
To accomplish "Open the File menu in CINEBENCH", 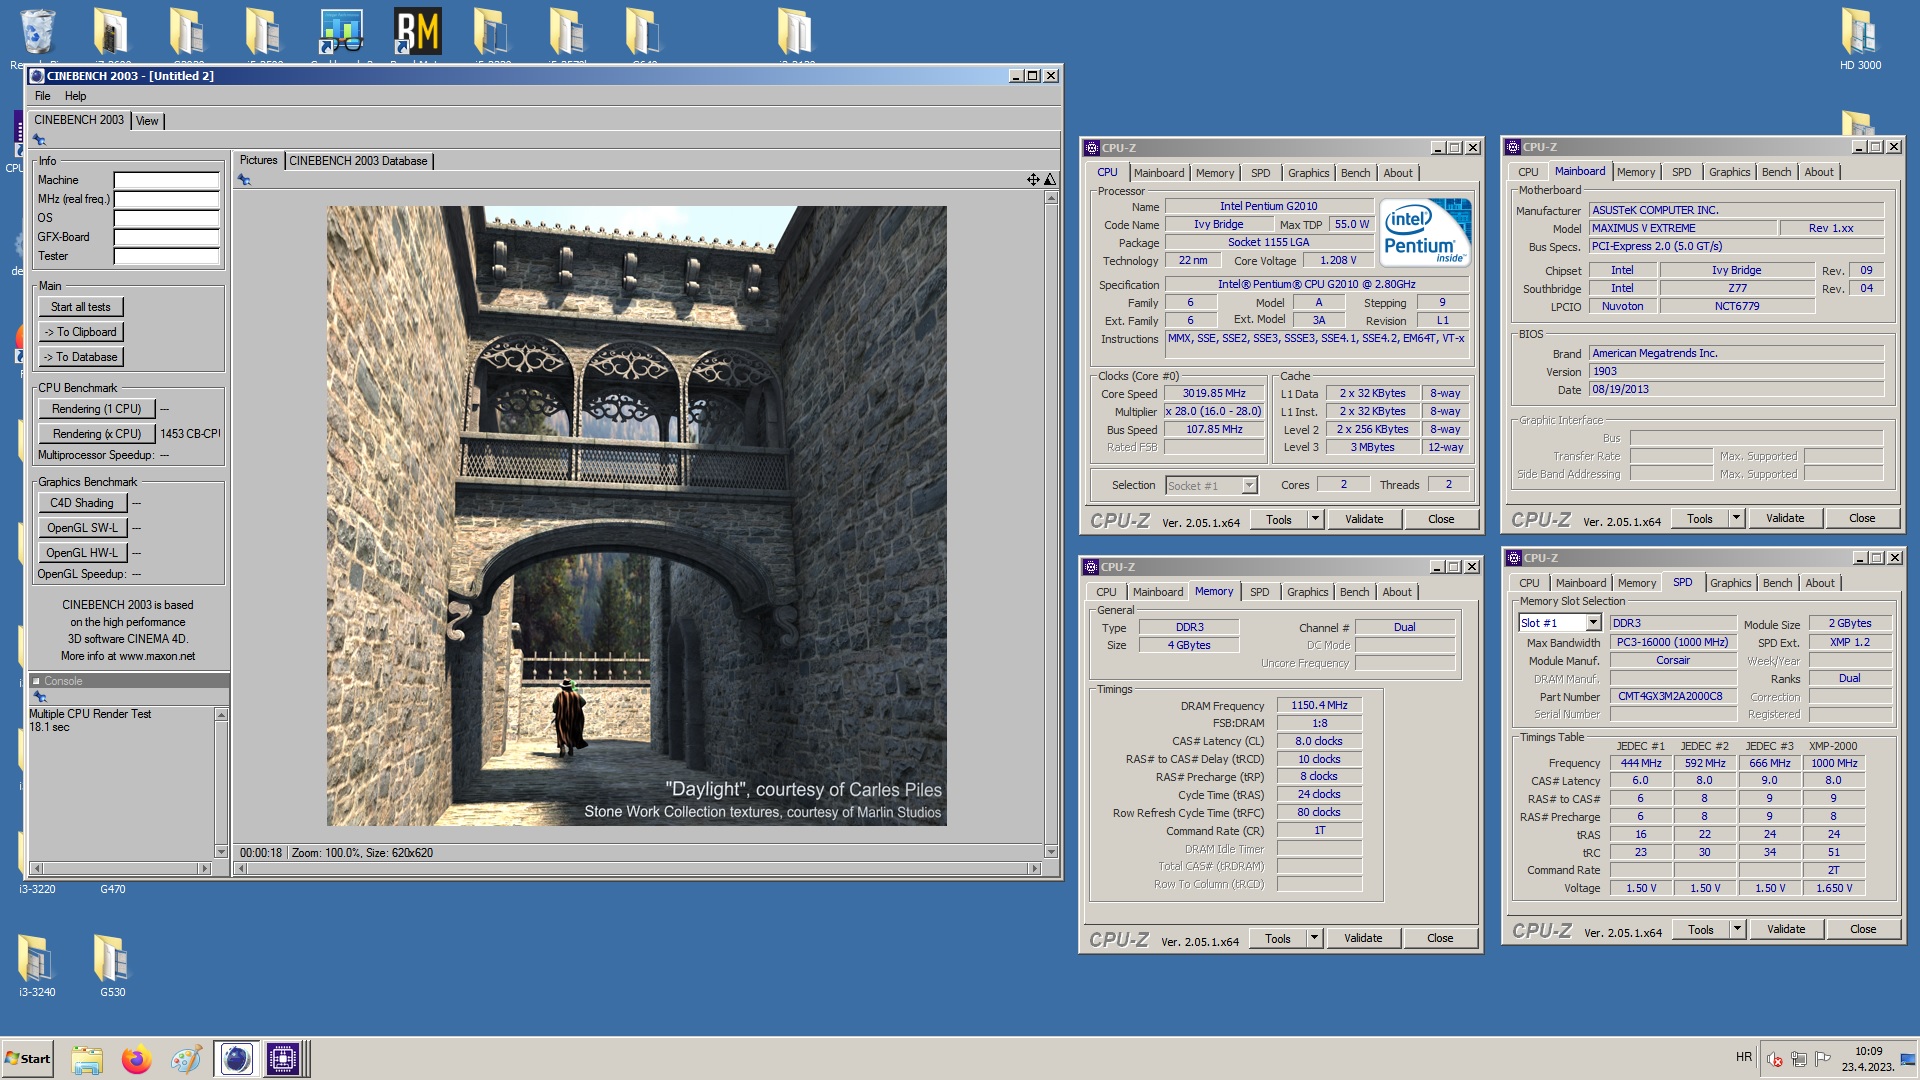I will pos(42,96).
